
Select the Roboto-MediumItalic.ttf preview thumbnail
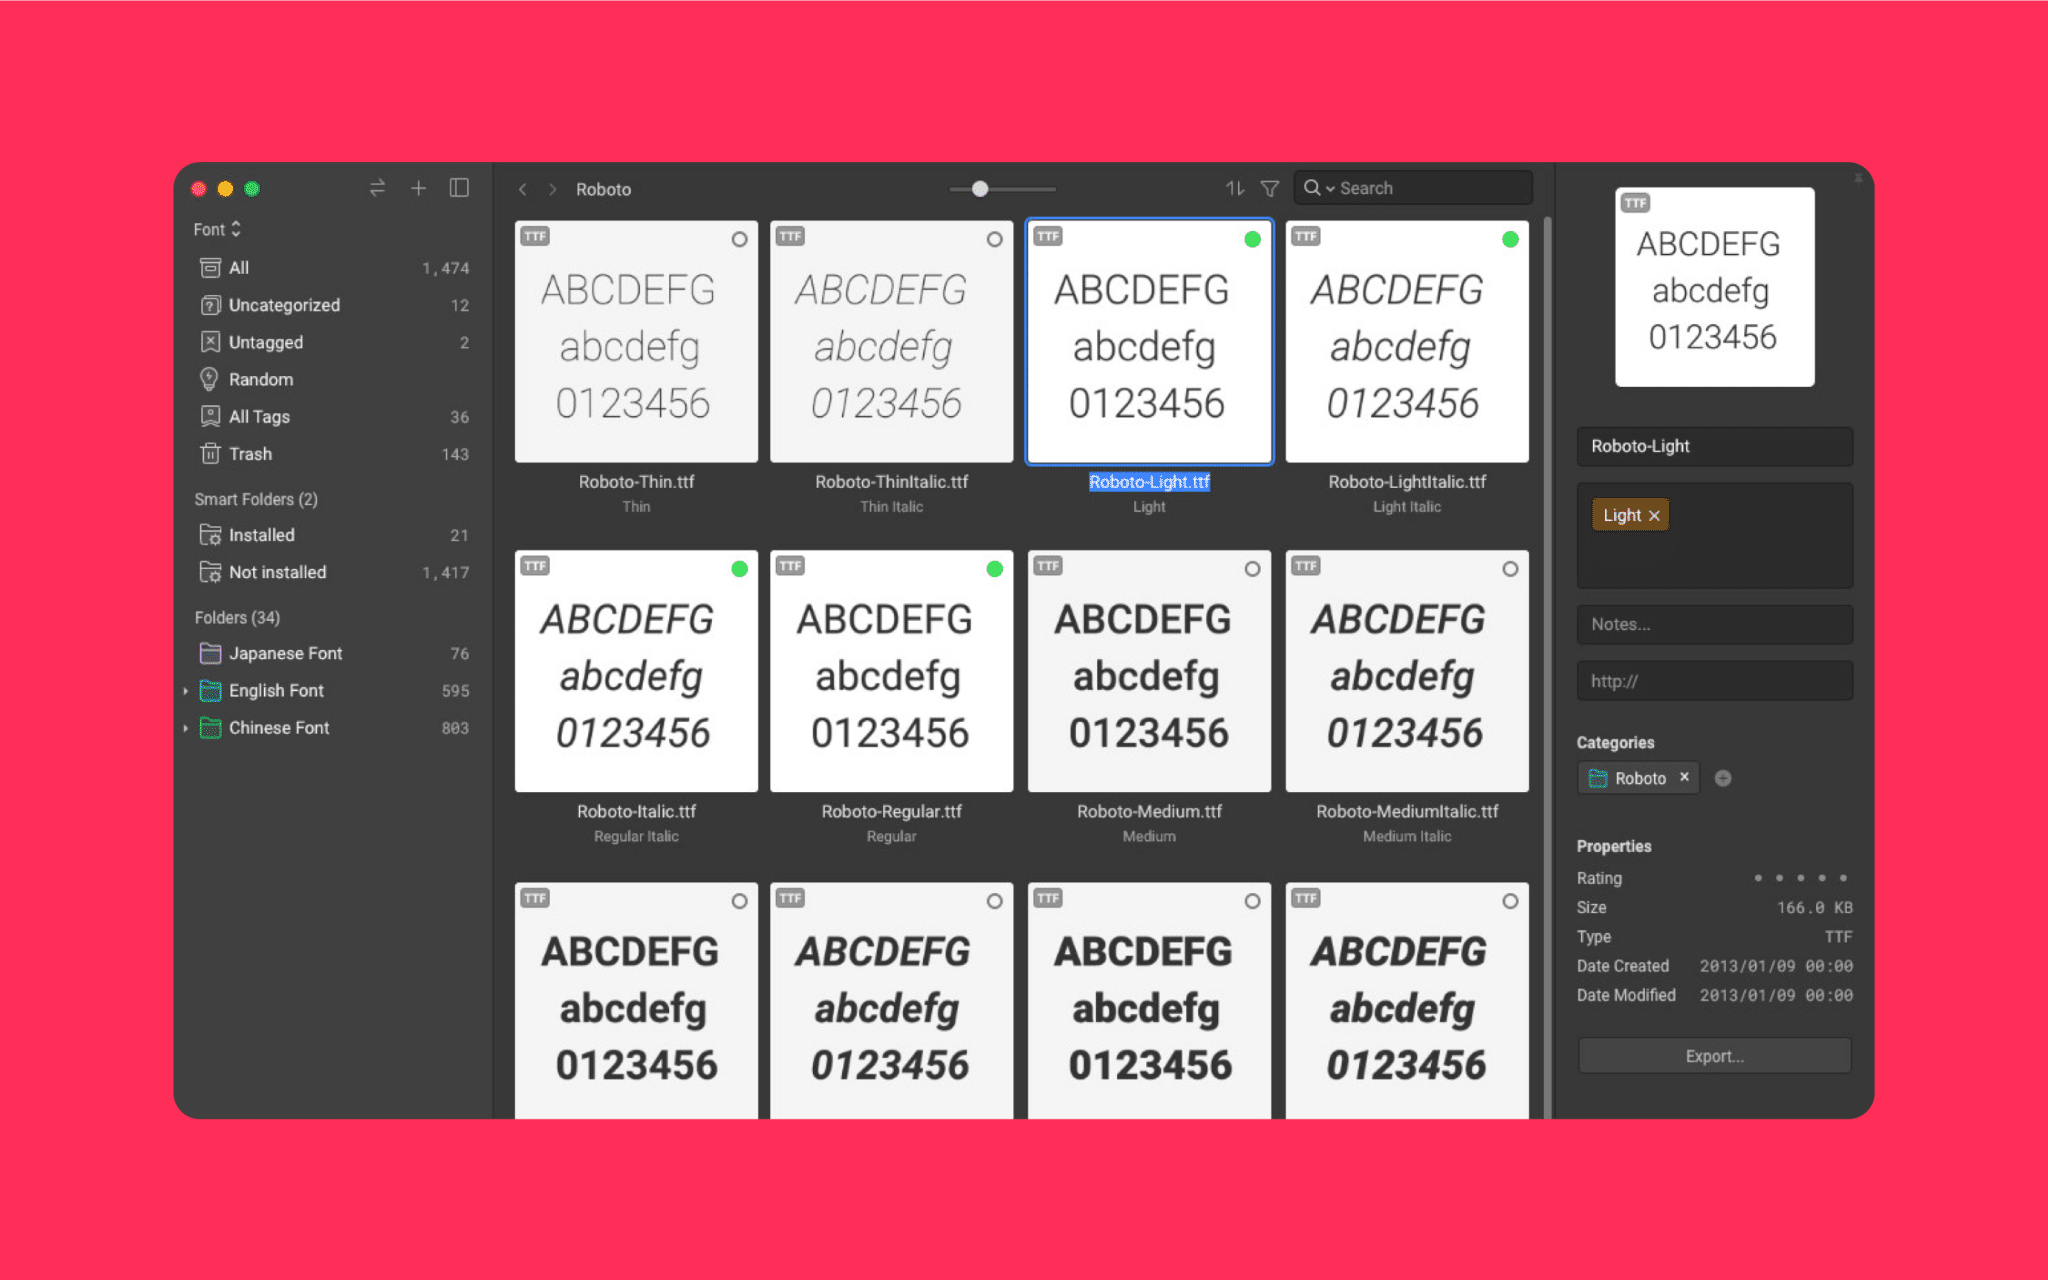[1407, 671]
